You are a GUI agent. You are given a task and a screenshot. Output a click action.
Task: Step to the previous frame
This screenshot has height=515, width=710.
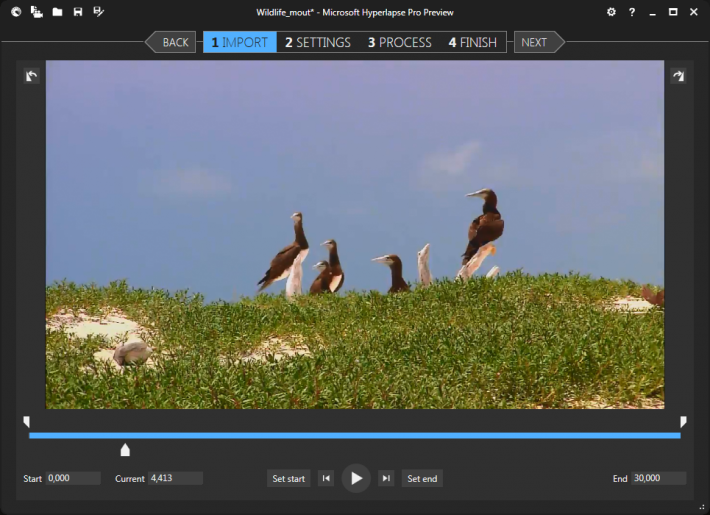326,478
